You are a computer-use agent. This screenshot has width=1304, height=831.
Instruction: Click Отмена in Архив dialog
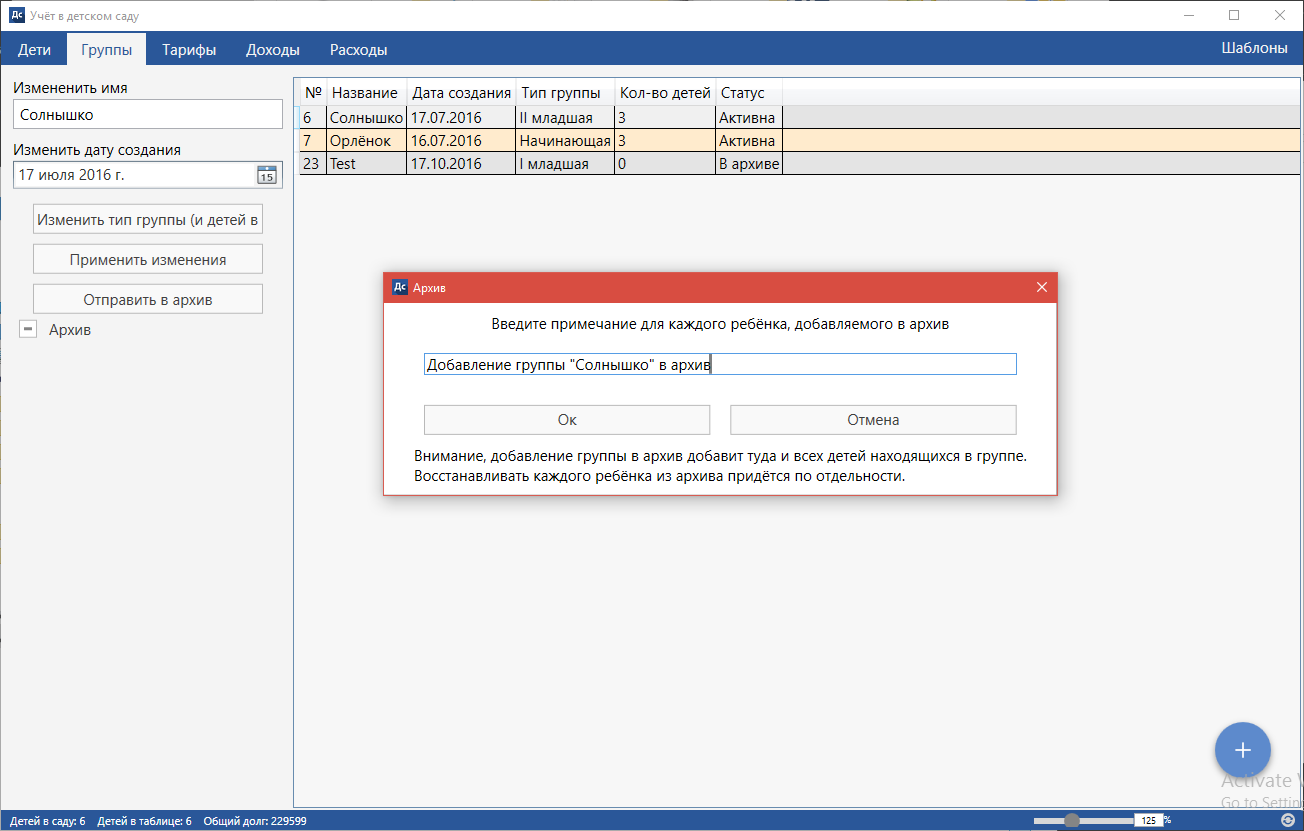(873, 420)
